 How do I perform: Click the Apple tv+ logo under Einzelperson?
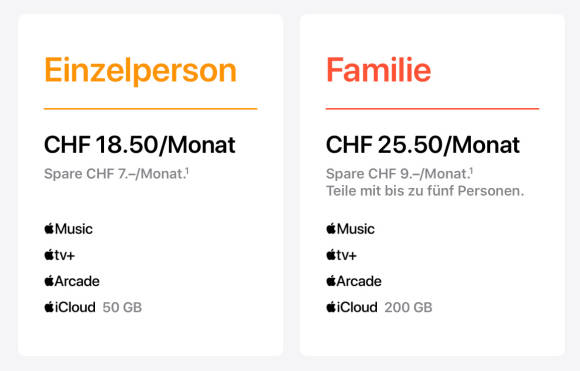click(x=60, y=255)
